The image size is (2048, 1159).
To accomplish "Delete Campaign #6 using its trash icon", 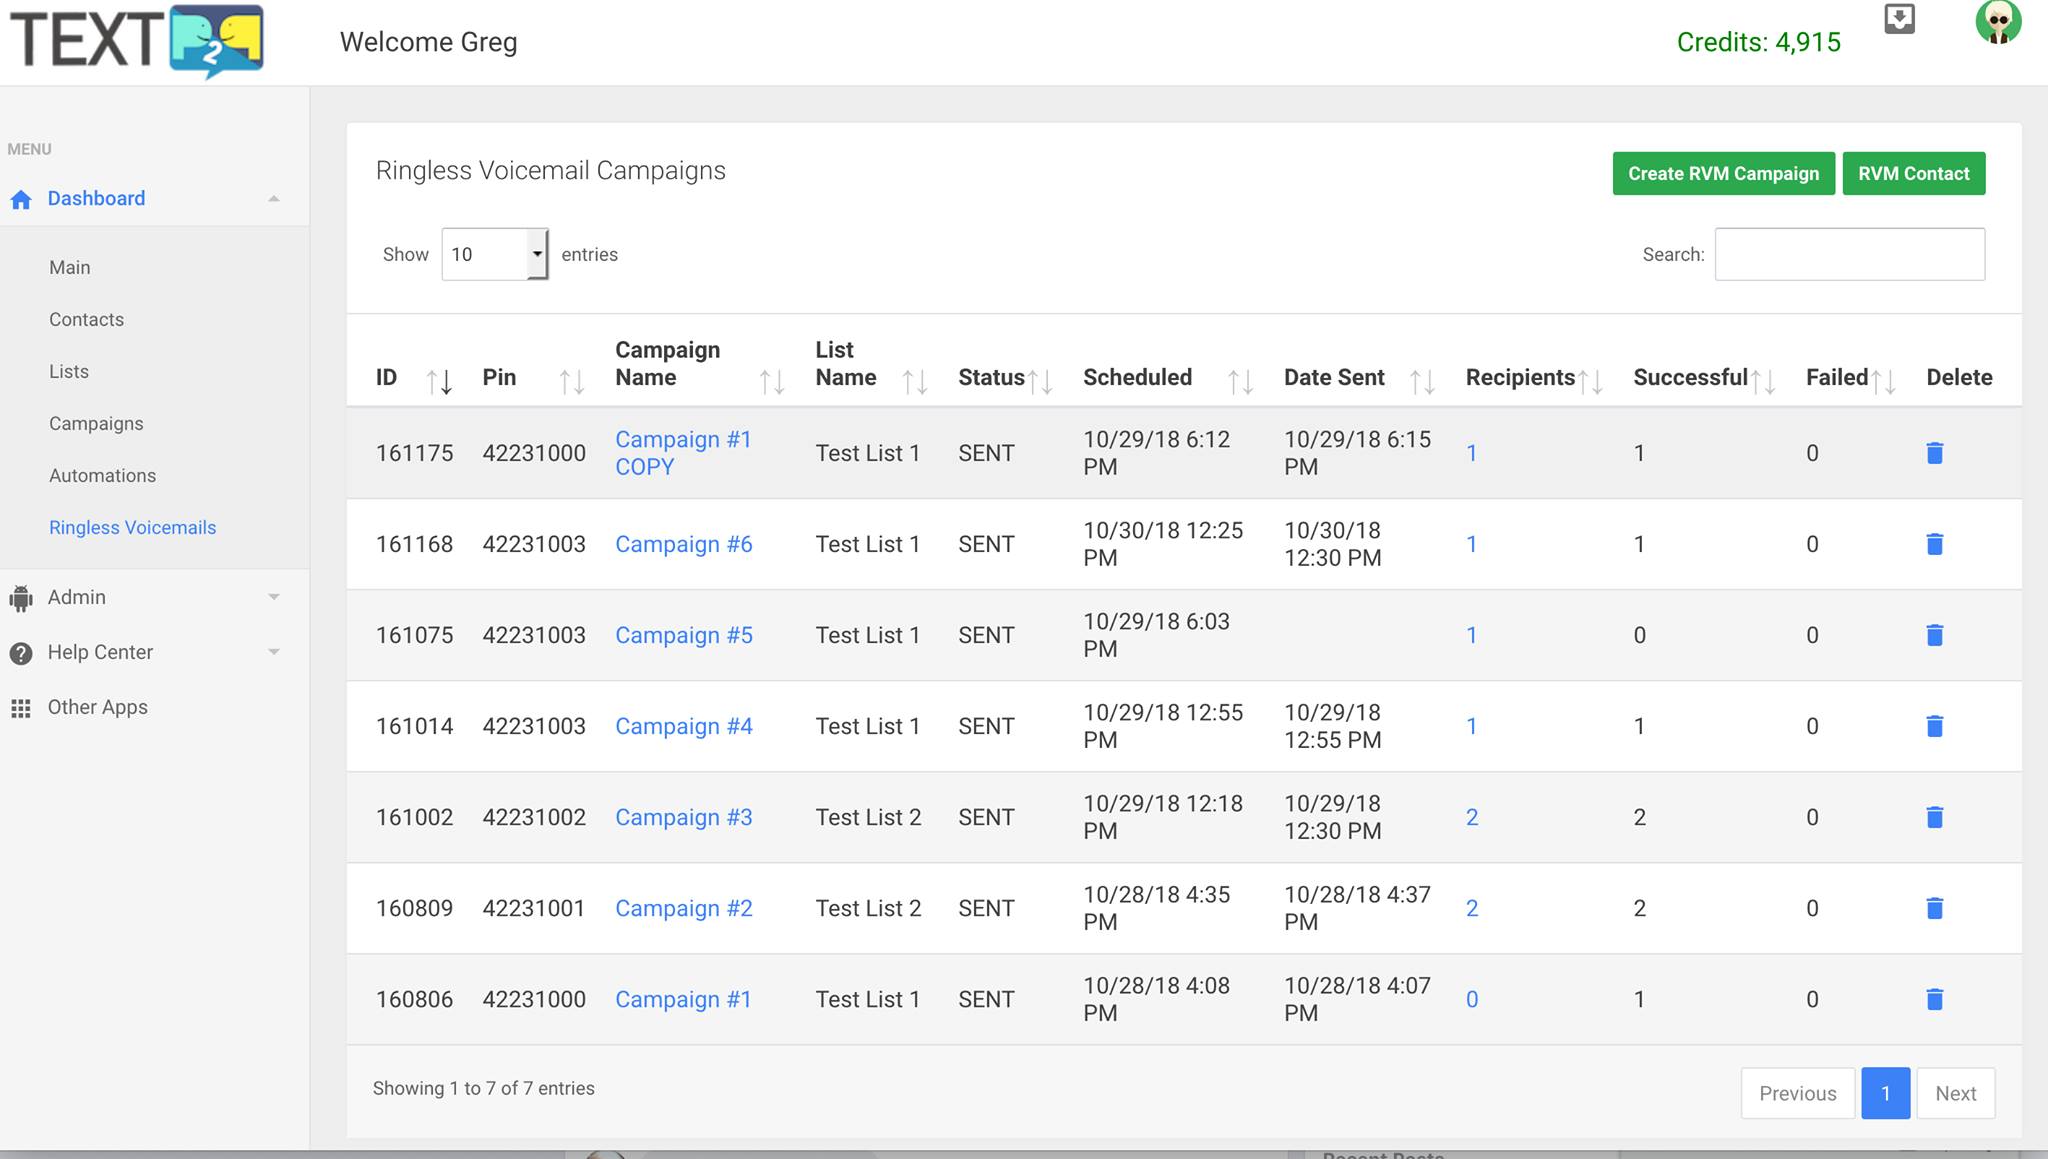I will [x=1934, y=544].
